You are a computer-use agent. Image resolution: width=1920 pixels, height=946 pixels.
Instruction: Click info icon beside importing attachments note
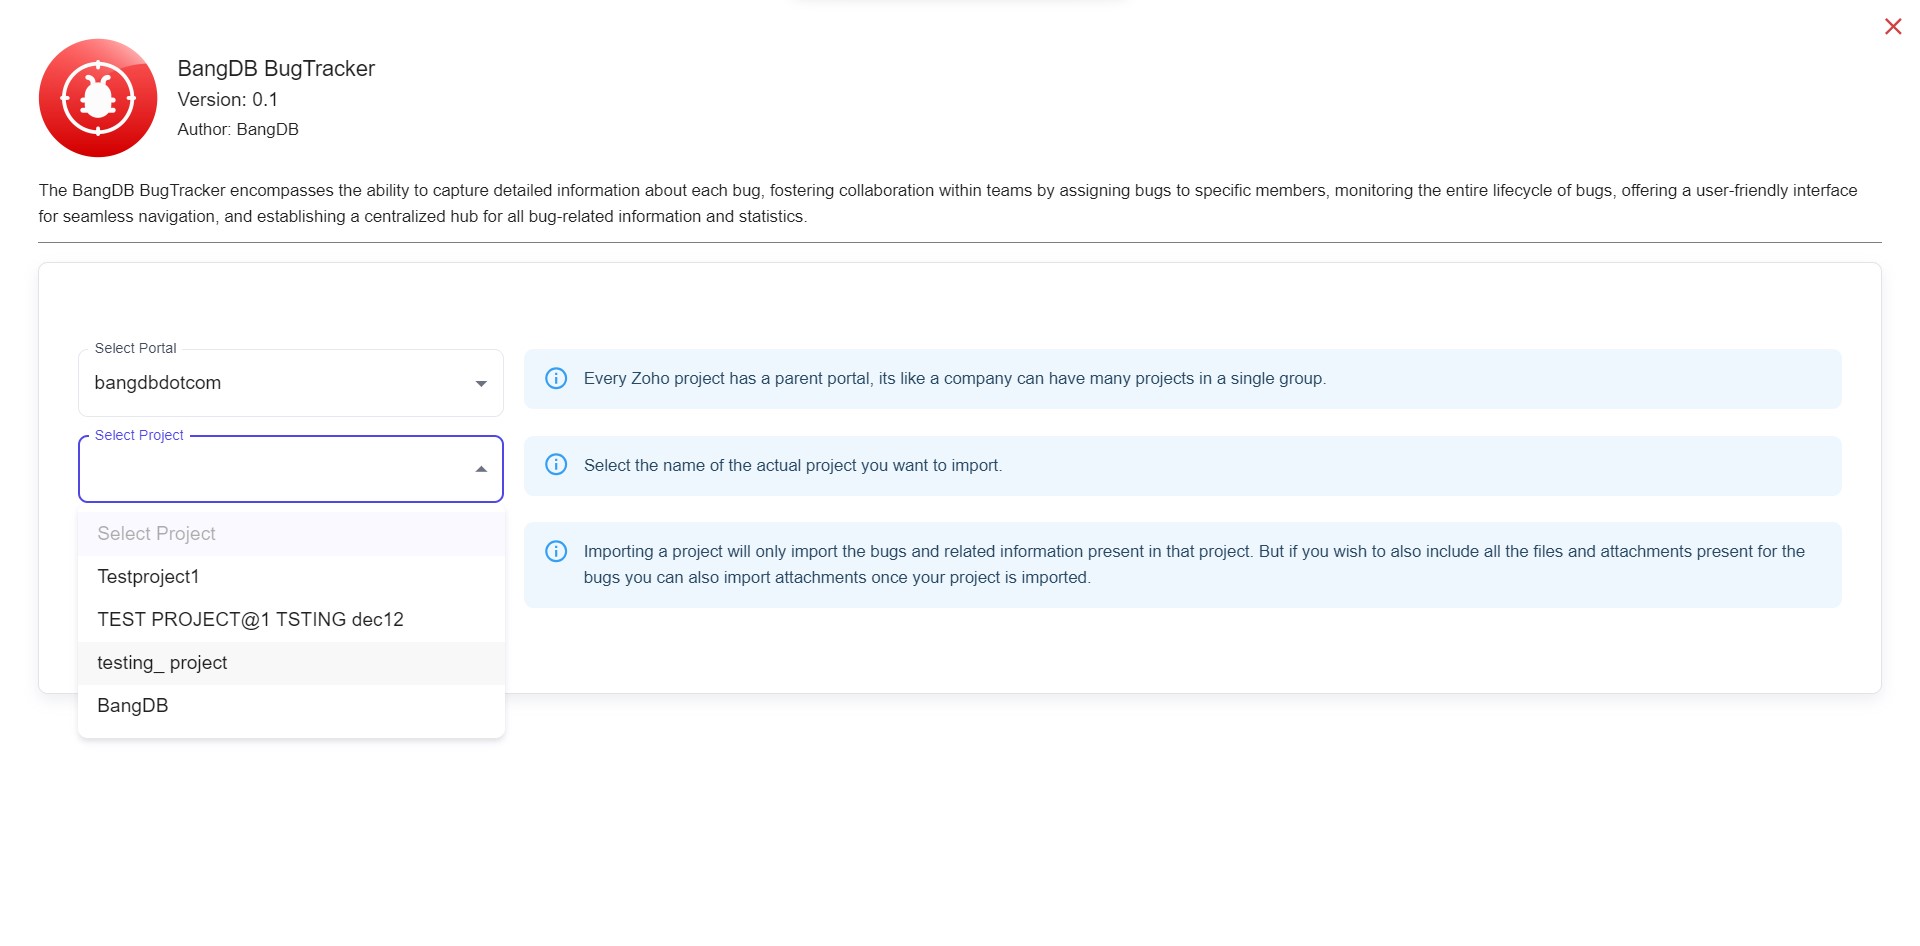pyautogui.click(x=556, y=551)
